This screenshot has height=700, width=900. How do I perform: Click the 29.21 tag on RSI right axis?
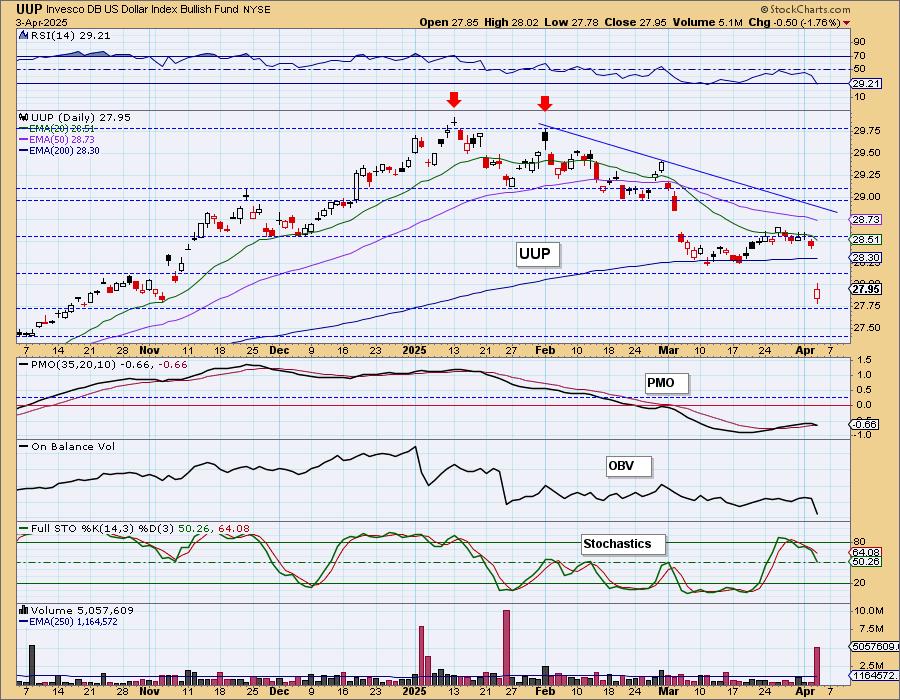coord(866,84)
